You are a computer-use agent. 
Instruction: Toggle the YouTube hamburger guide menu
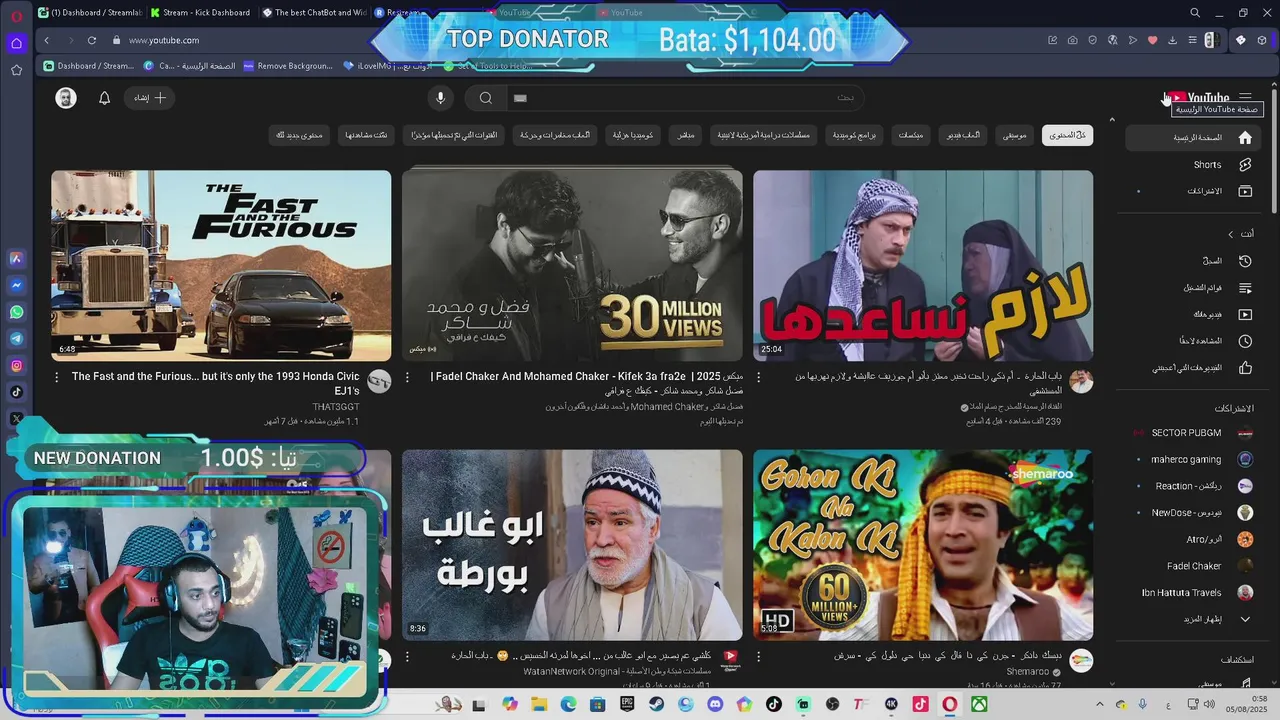1246,98
